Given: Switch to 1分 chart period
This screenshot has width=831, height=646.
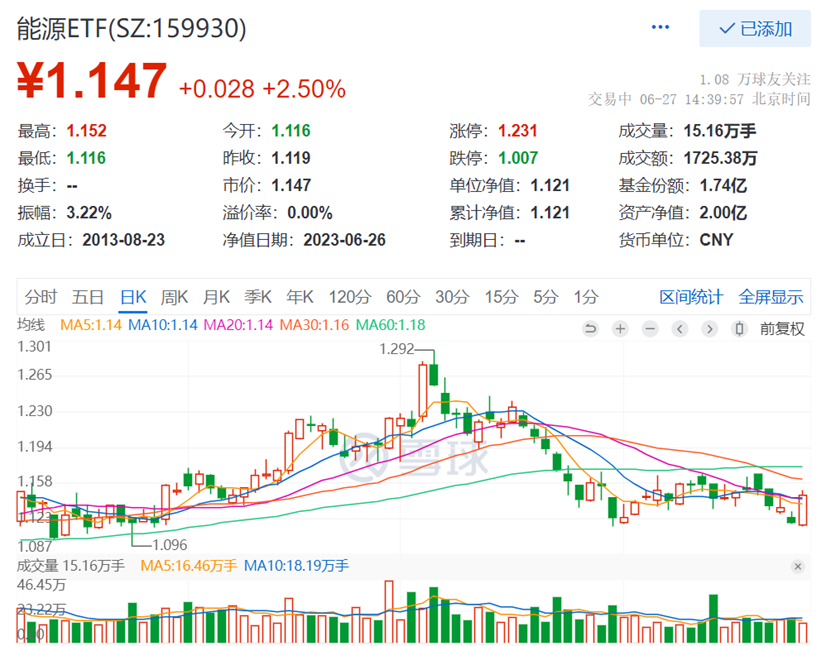Looking at the screenshot, I should tap(586, 297).
